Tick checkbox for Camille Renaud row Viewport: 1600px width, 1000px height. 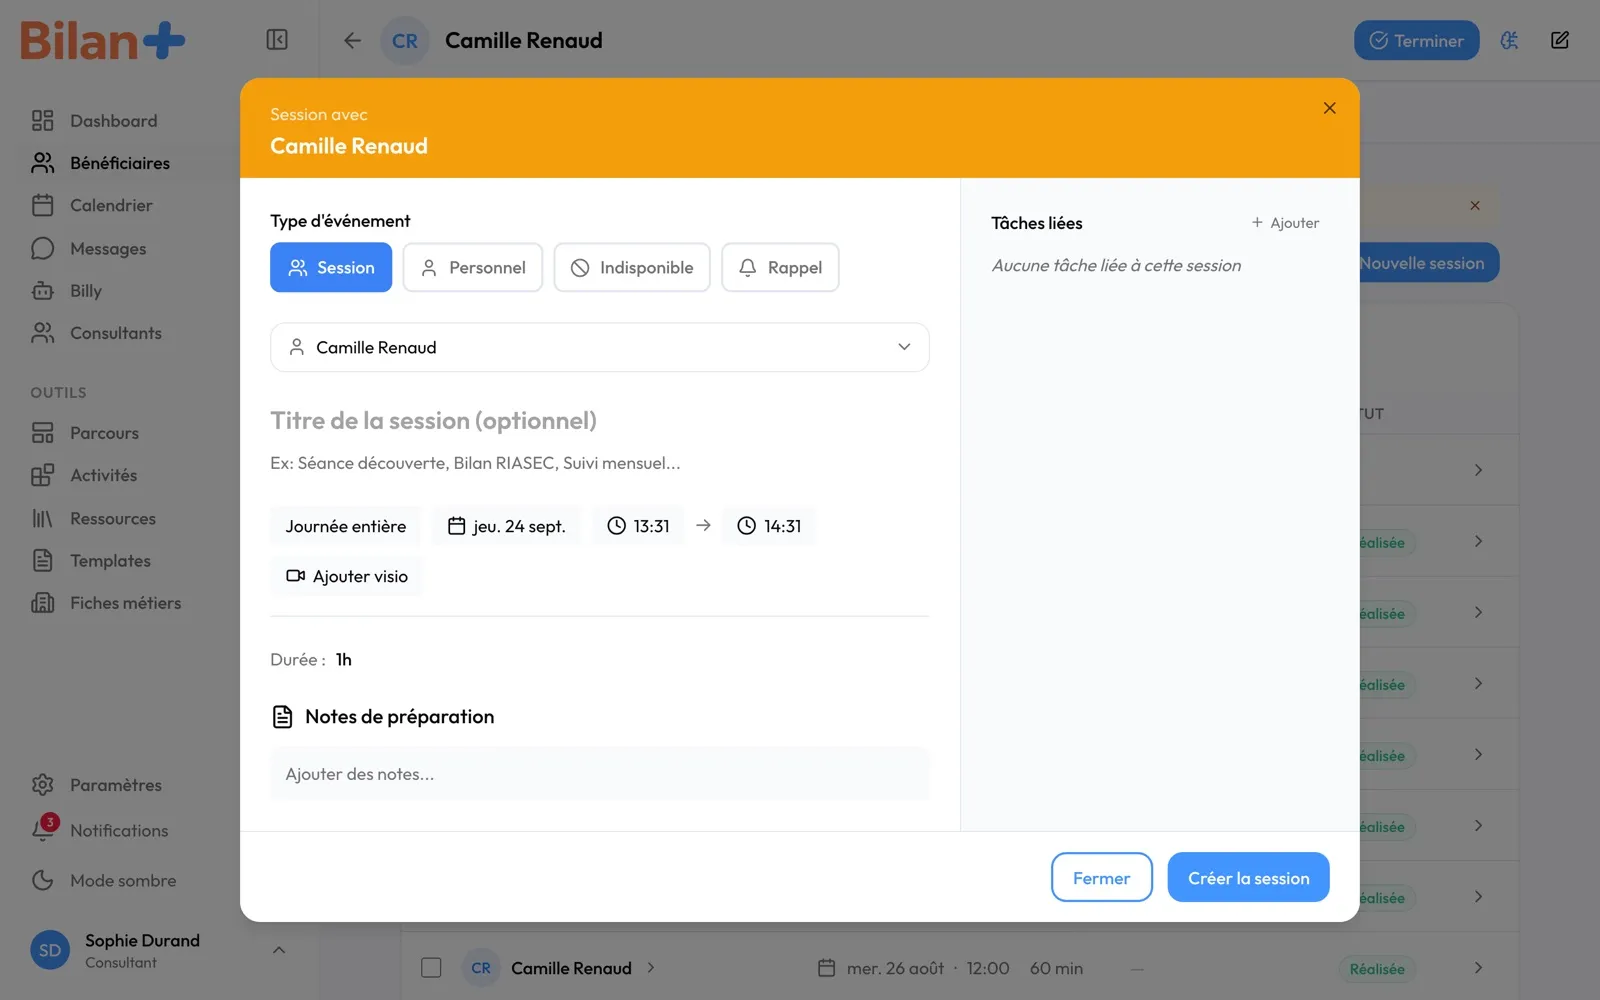(x=431, y=968)
